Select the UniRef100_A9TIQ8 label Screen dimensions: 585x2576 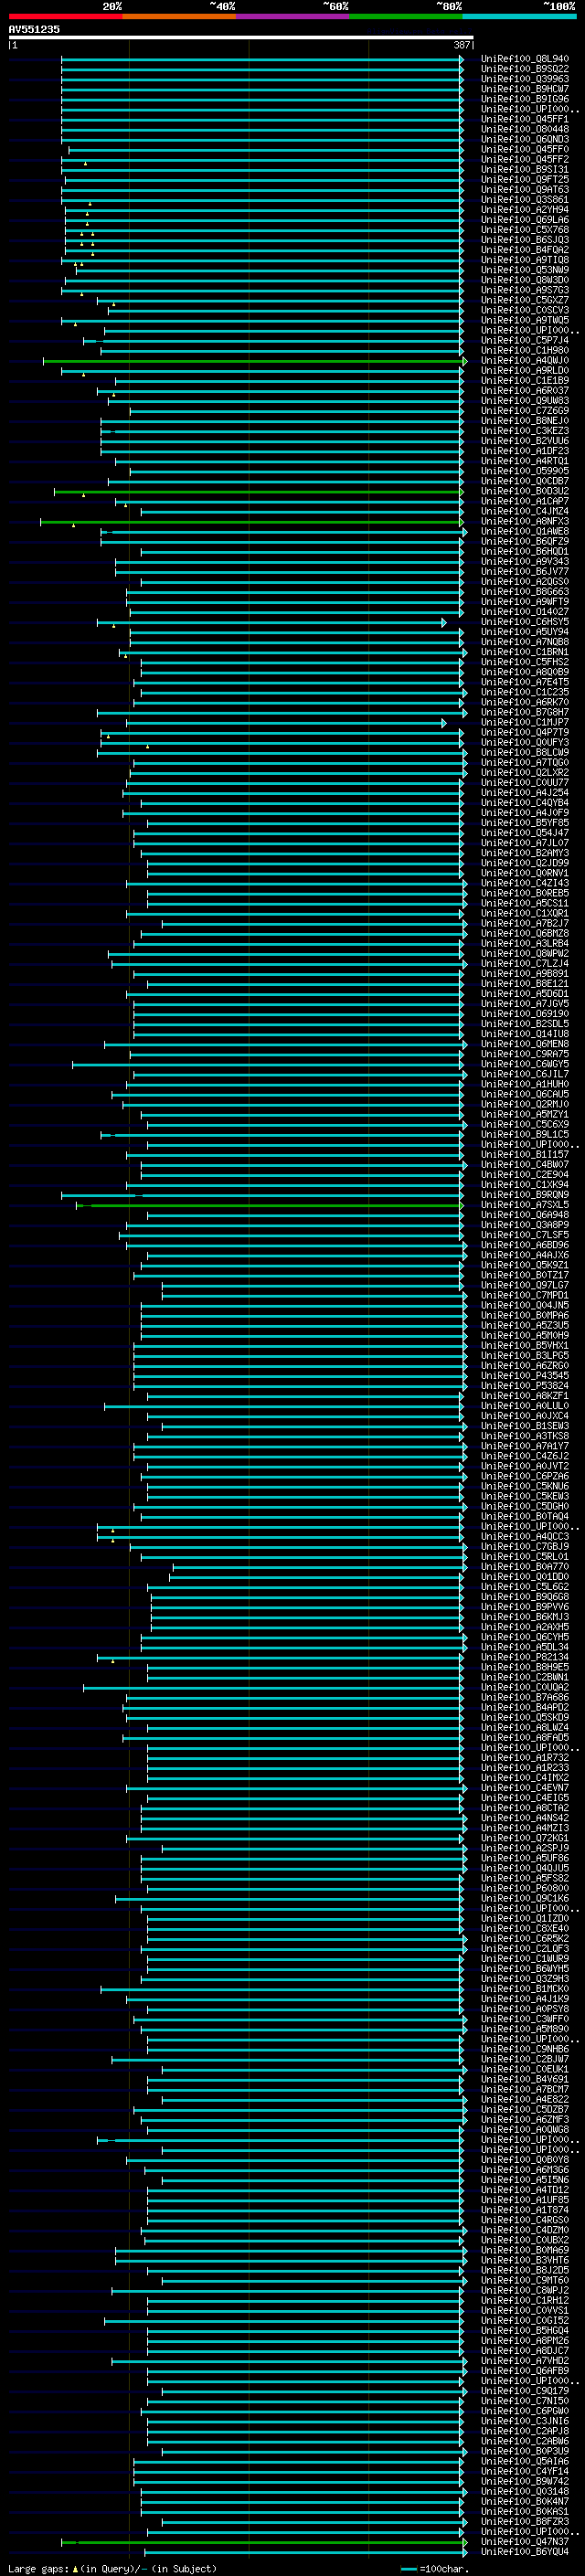[x=525, y=260]
